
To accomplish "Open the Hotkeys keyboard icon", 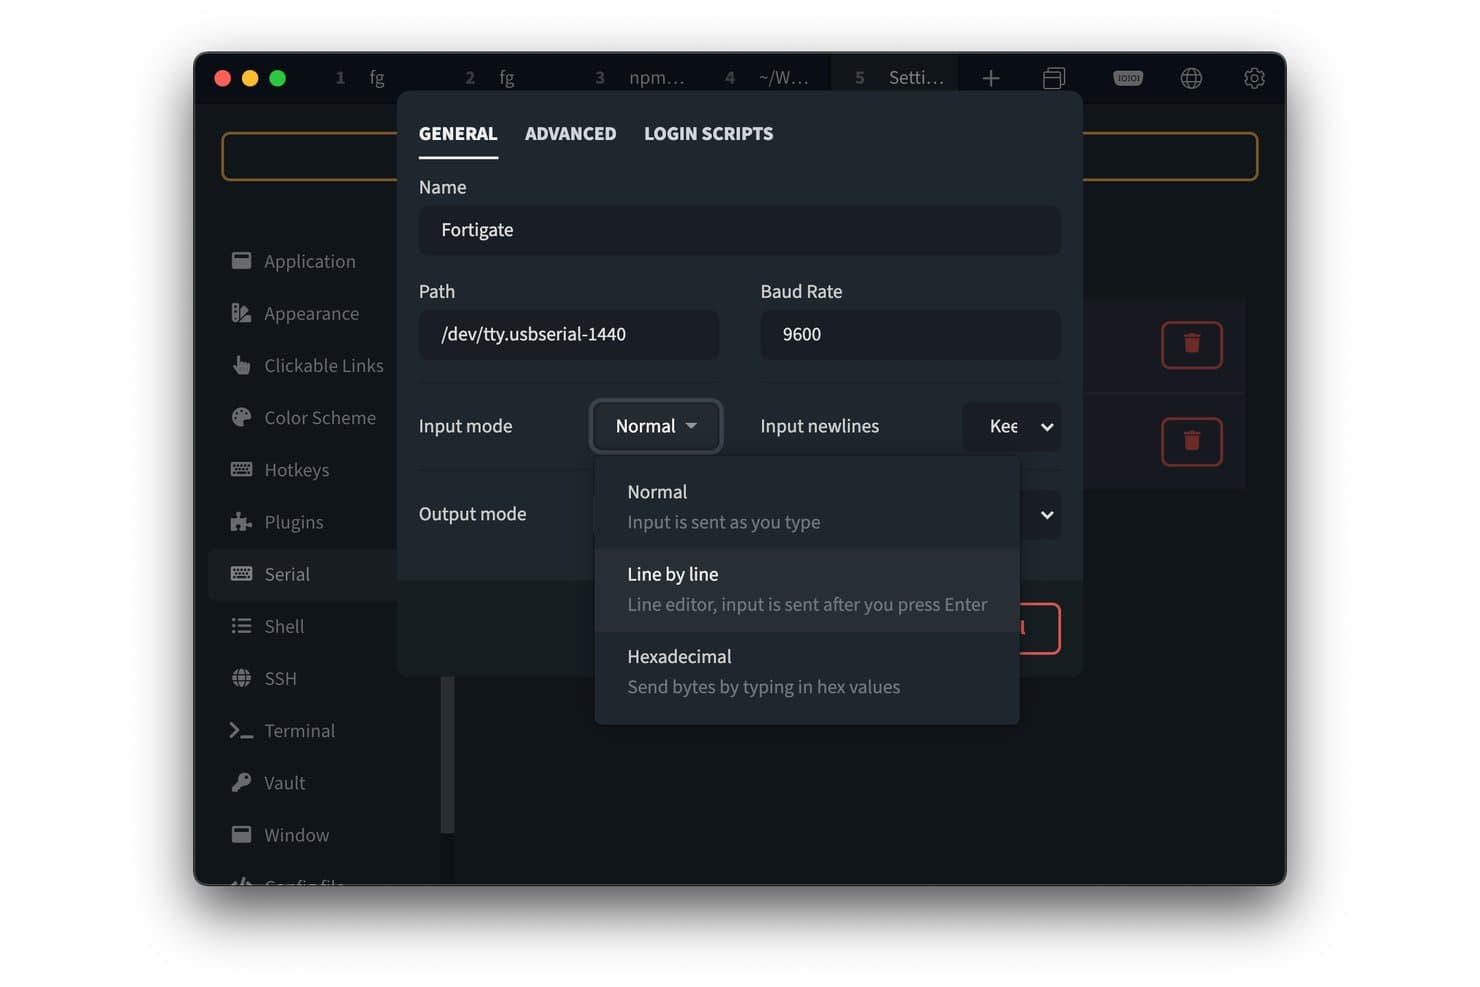I will (241, 469).
